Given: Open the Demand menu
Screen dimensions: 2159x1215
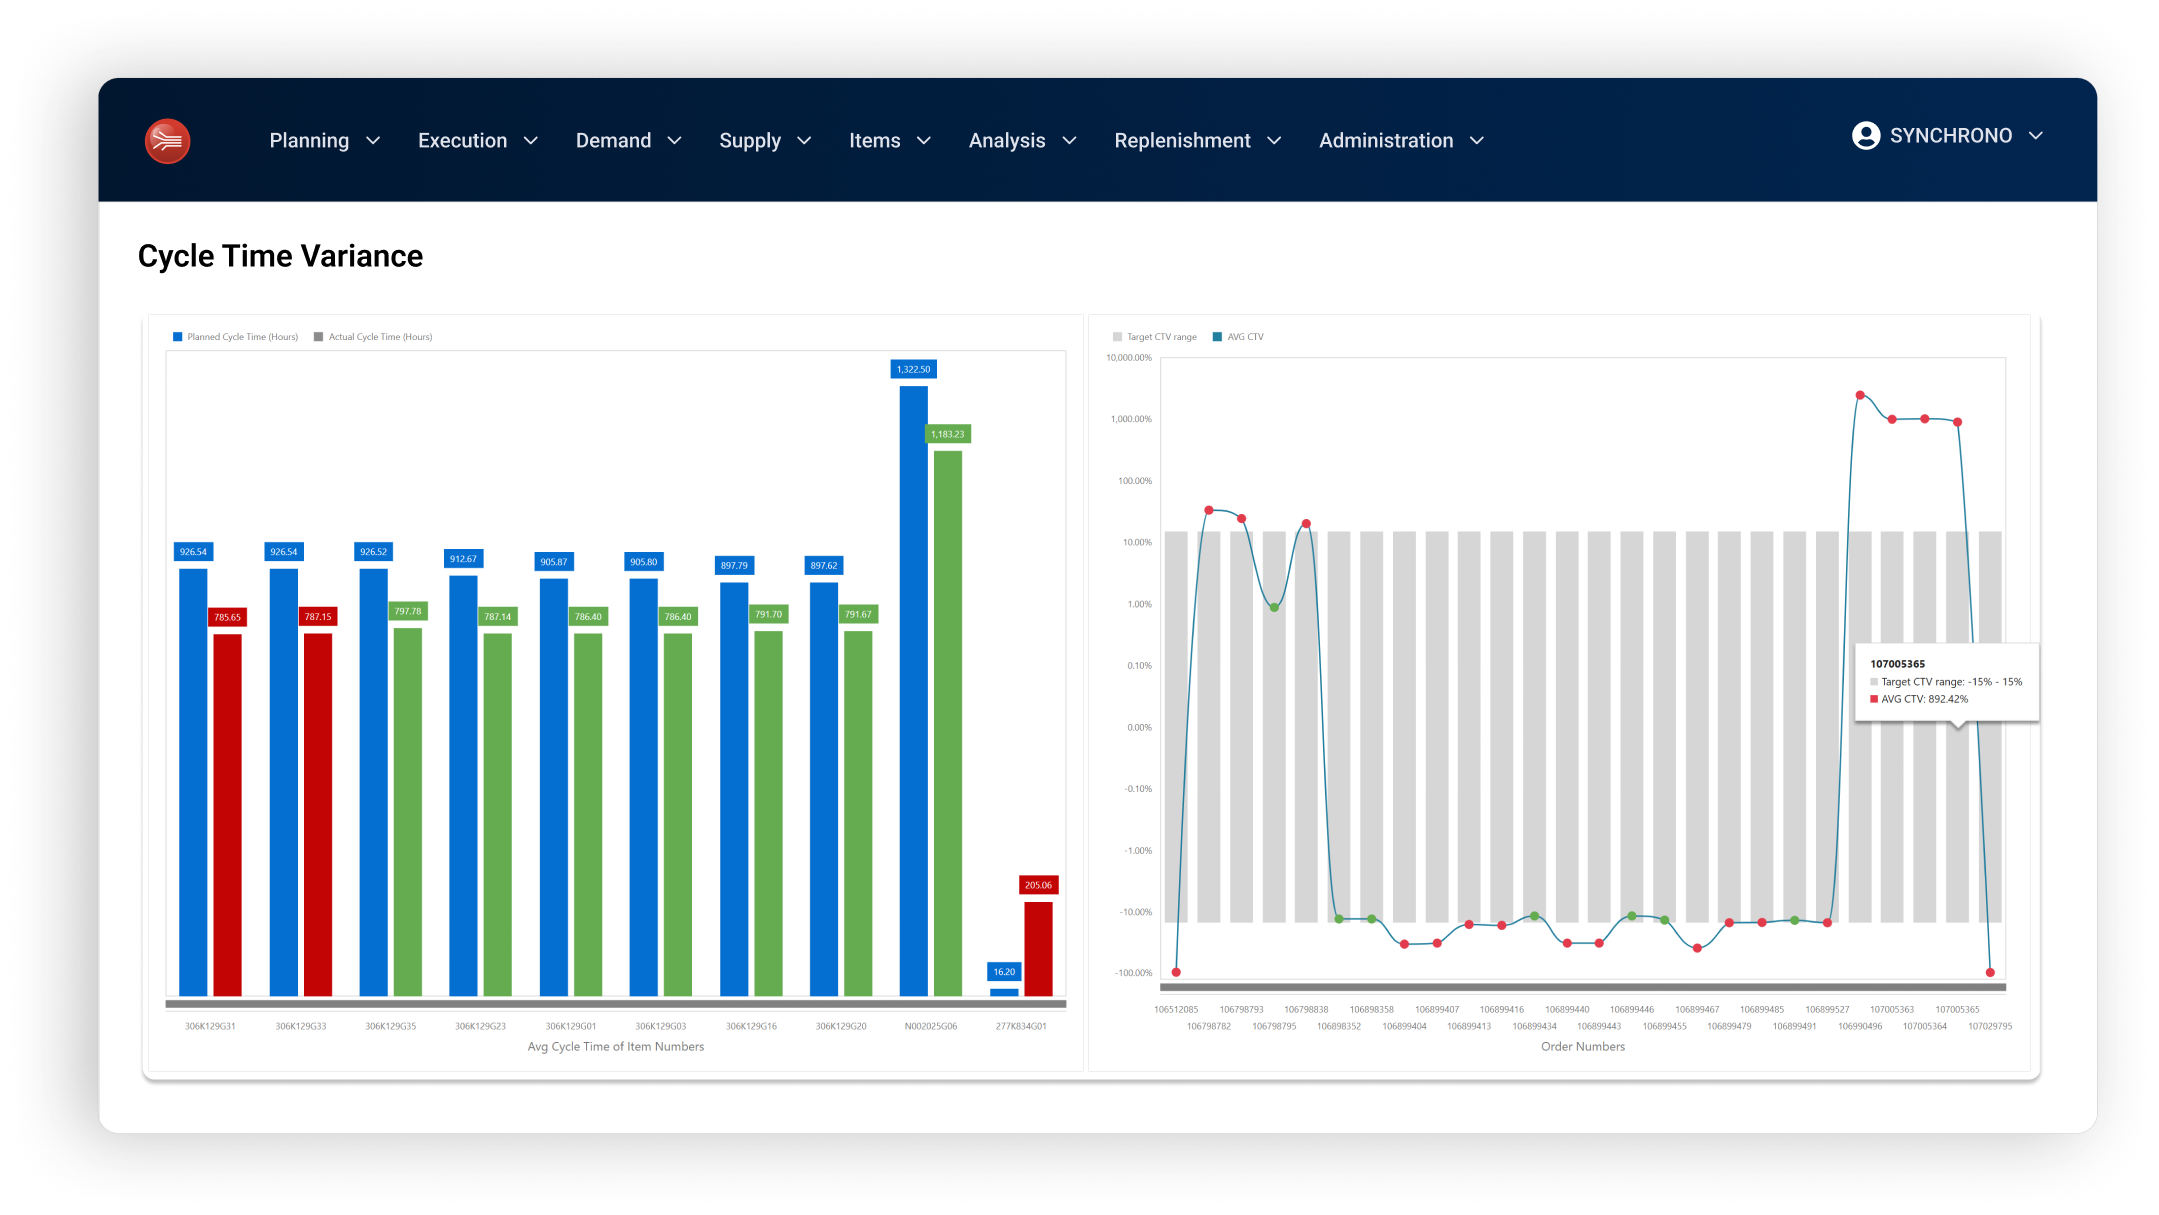Looking at the screenshot, I should pyautogui.click(x=613, y=141).
